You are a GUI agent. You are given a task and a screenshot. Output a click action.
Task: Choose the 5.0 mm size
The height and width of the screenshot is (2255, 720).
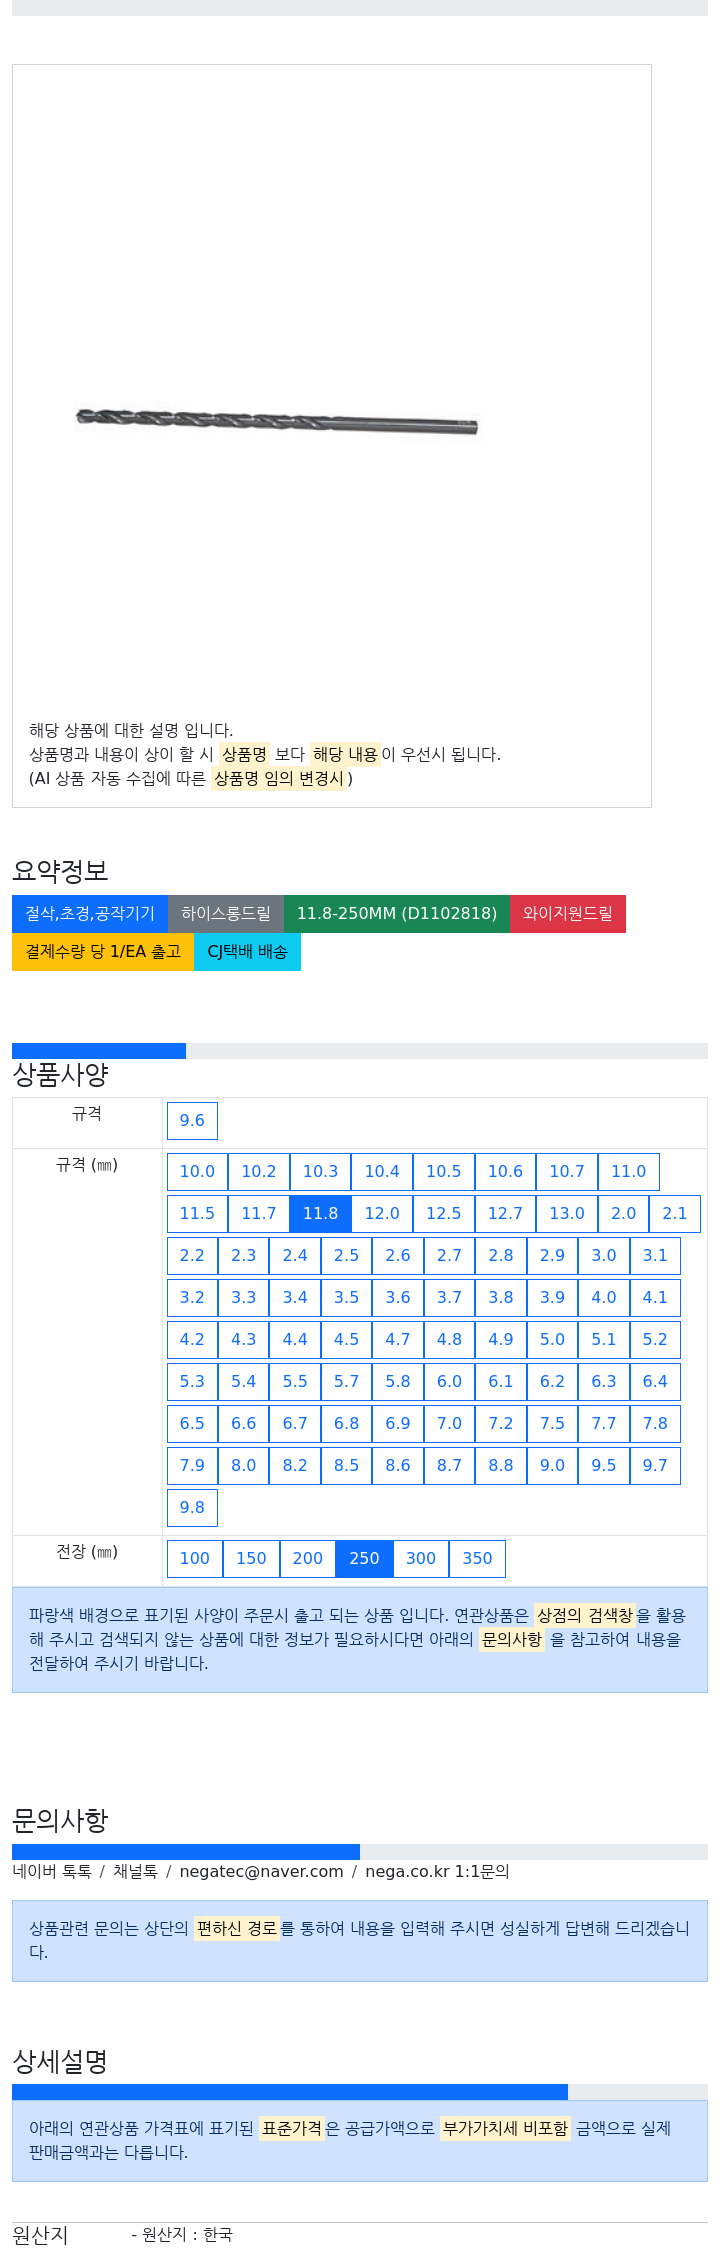pyautogui.click(x=552, y=1339)
